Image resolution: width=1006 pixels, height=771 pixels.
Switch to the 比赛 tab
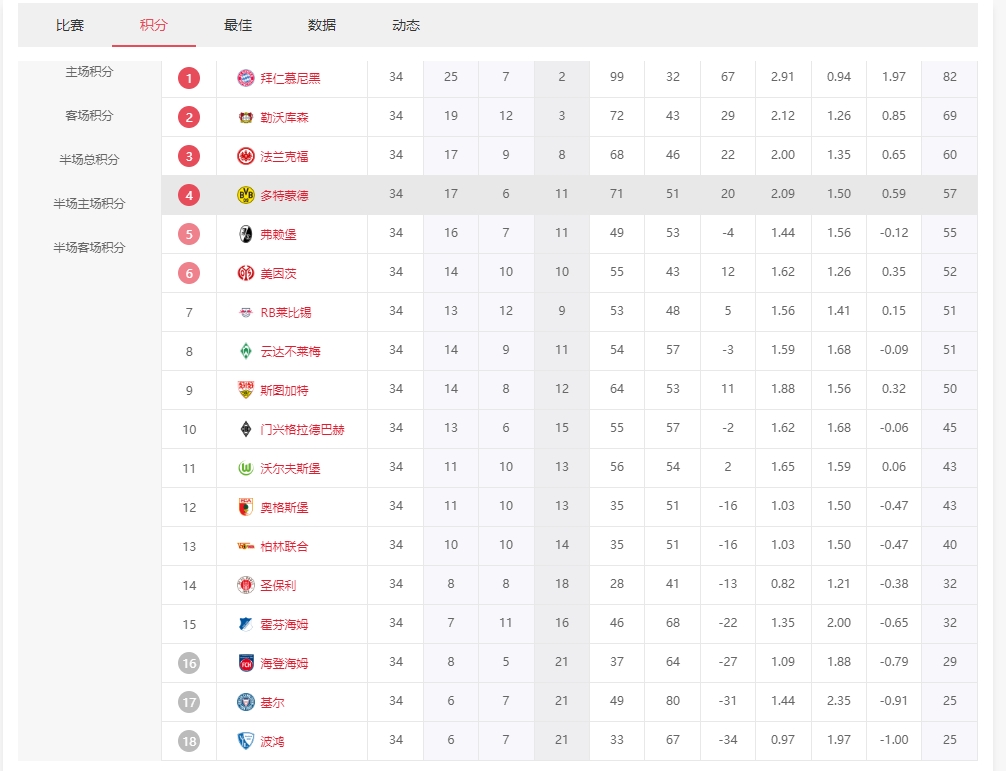(x=70, y=25)
